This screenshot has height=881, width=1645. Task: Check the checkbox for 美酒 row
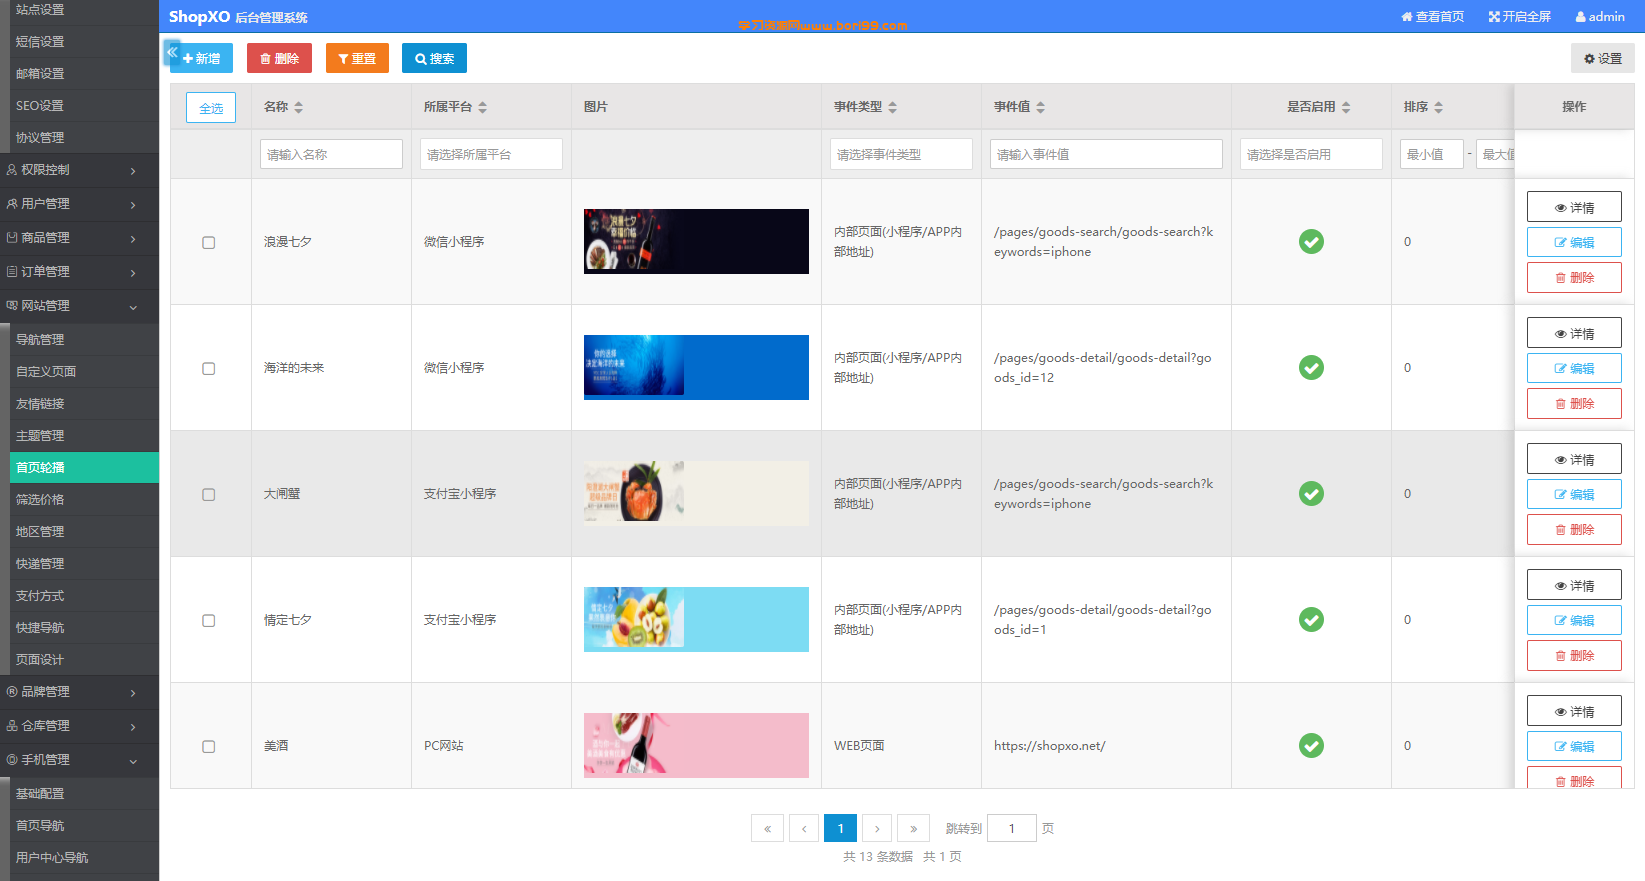click(x=209, y=746)
